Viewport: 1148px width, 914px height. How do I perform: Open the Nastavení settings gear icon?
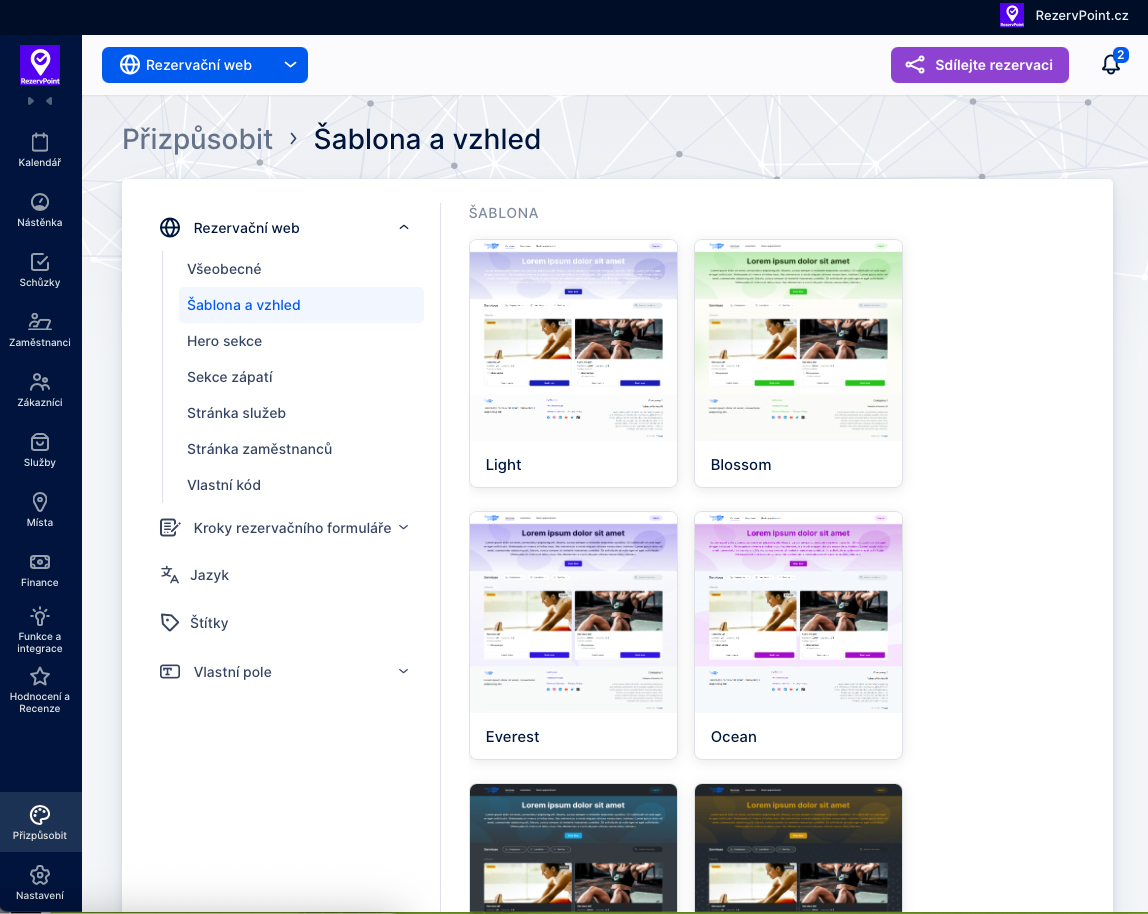[x=40, y=875]
